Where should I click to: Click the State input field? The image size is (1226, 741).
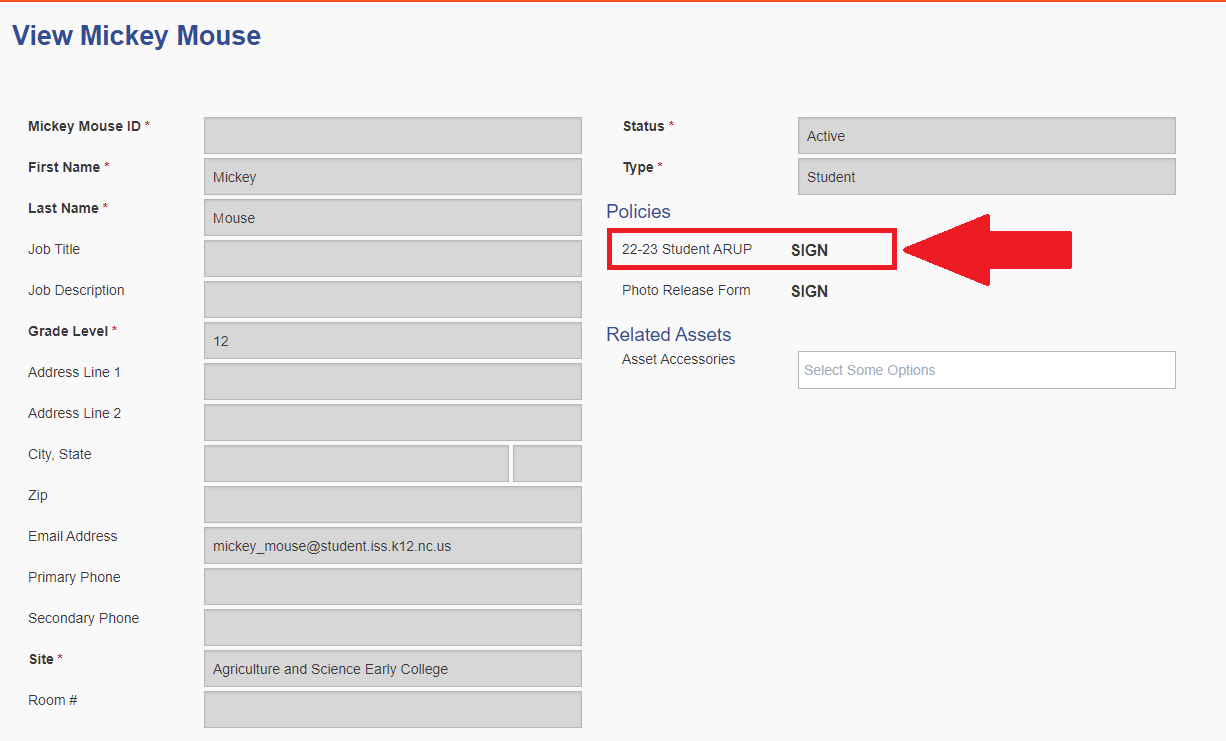pyautogui.click(x=547, y=464)
